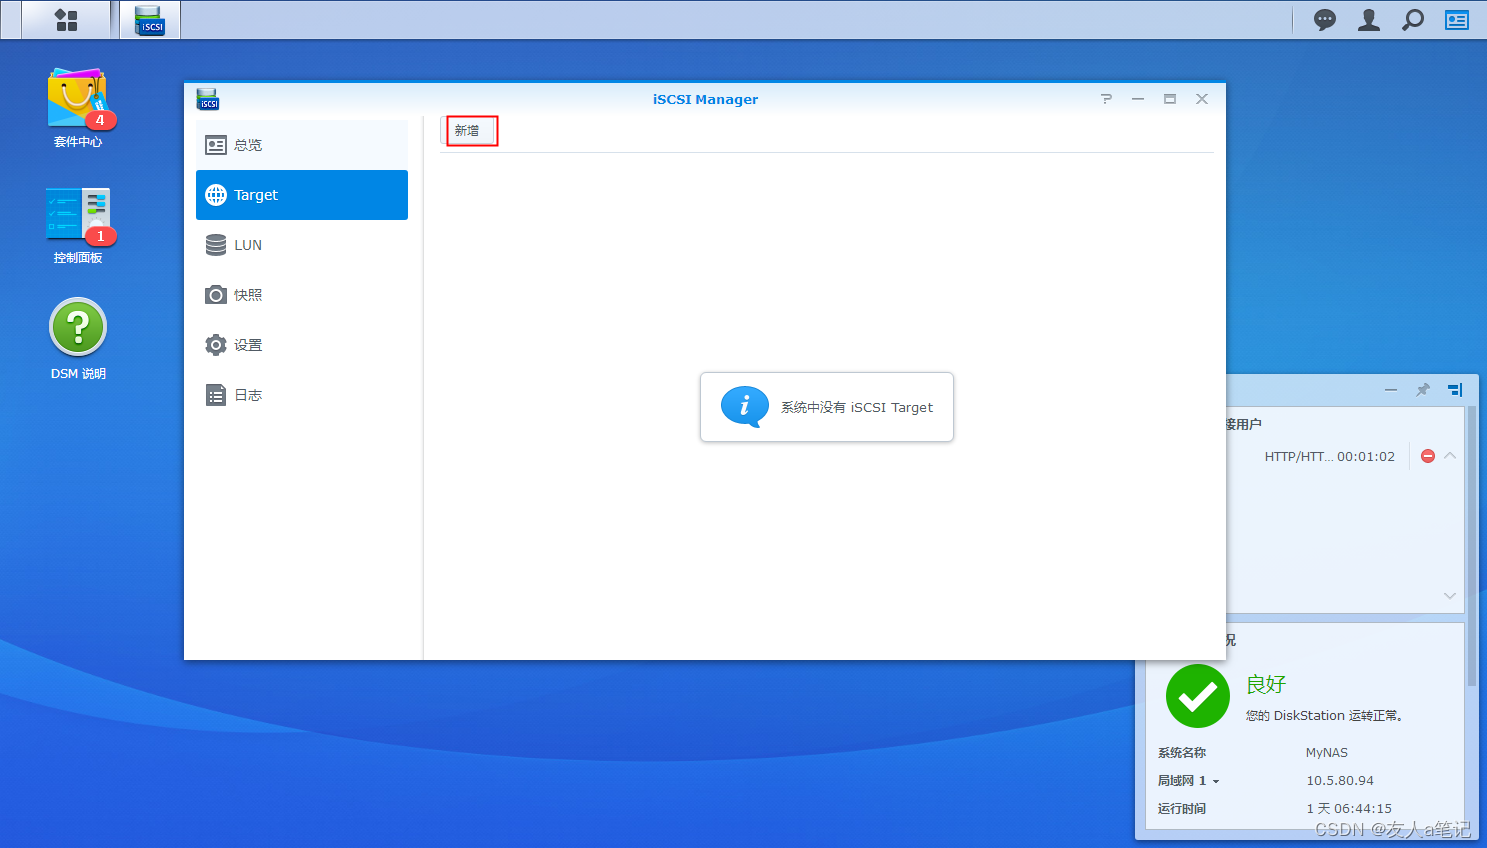Open the Control Panel (控制面板) desktop icon
This screenshot has height=848, width=1487.
tap(78, 225)
